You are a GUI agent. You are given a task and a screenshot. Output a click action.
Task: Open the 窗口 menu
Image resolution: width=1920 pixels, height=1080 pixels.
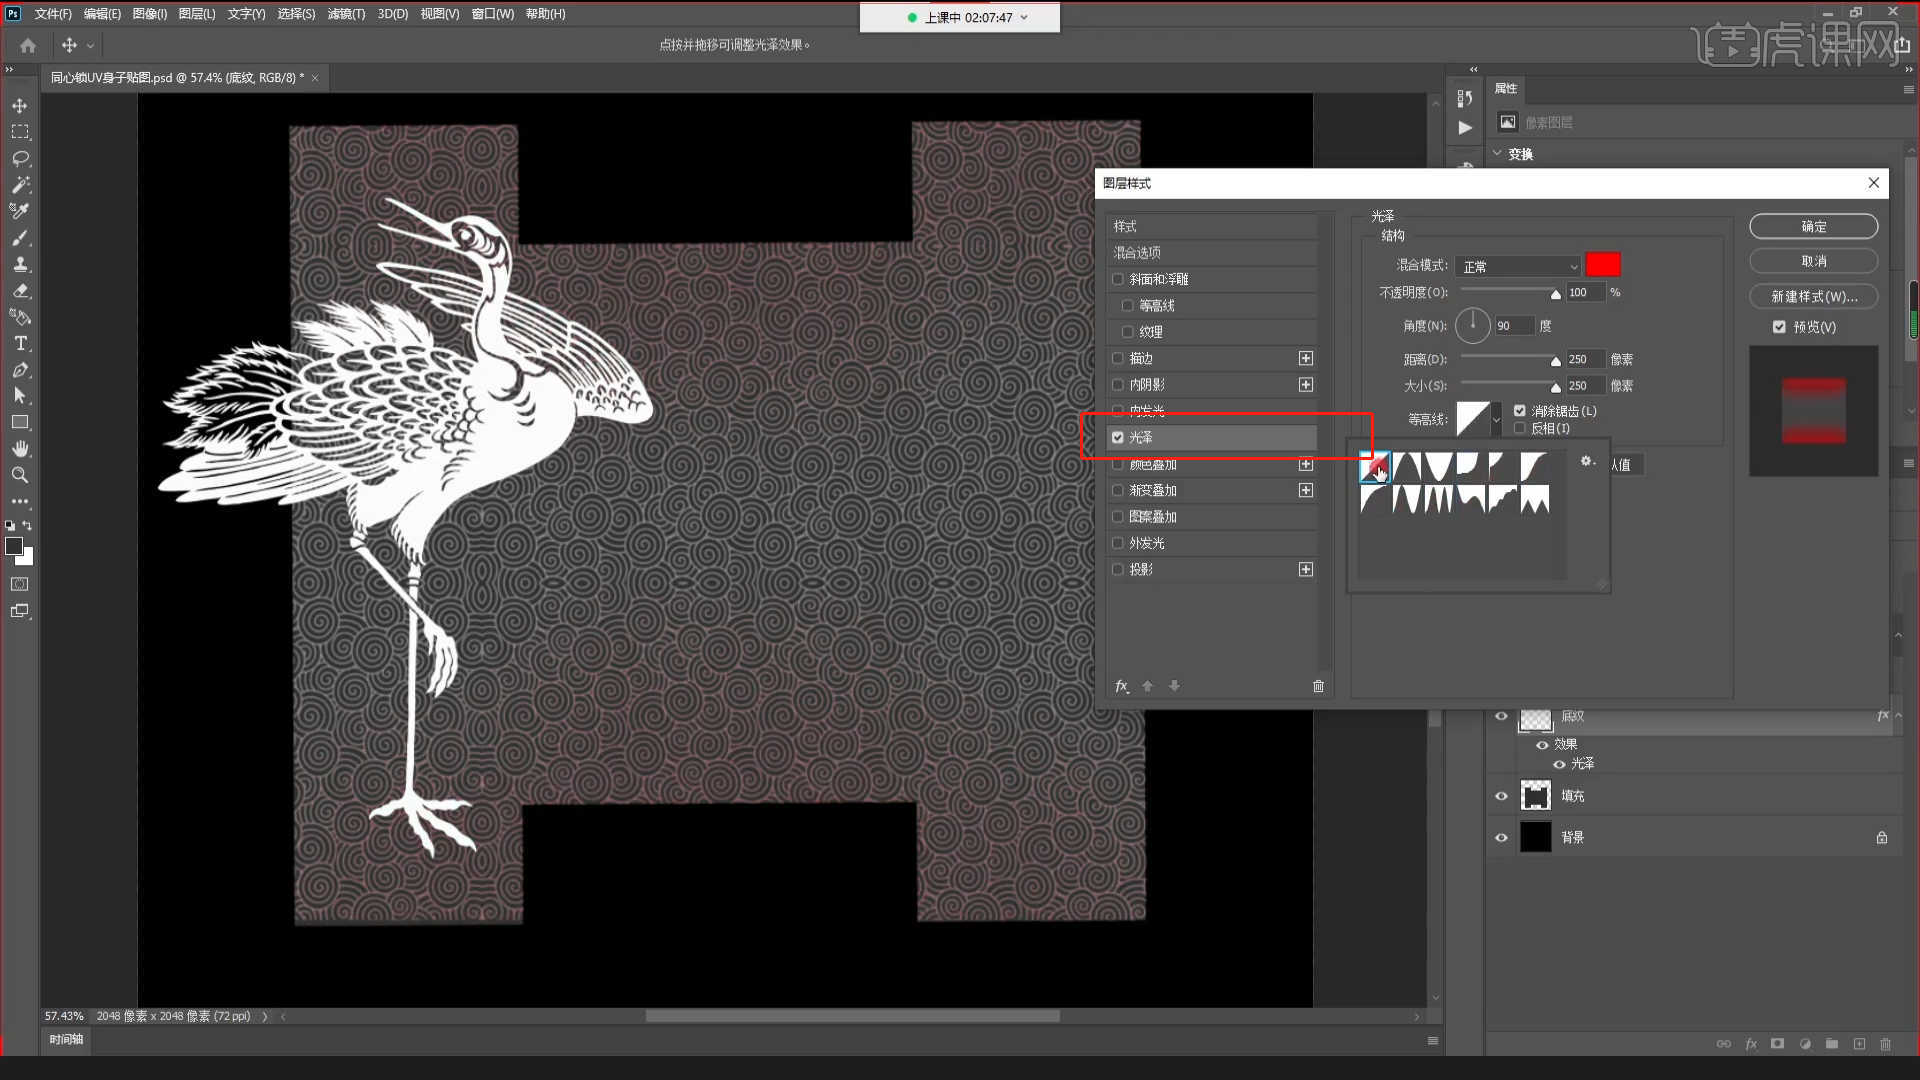(x=493, y=14)
